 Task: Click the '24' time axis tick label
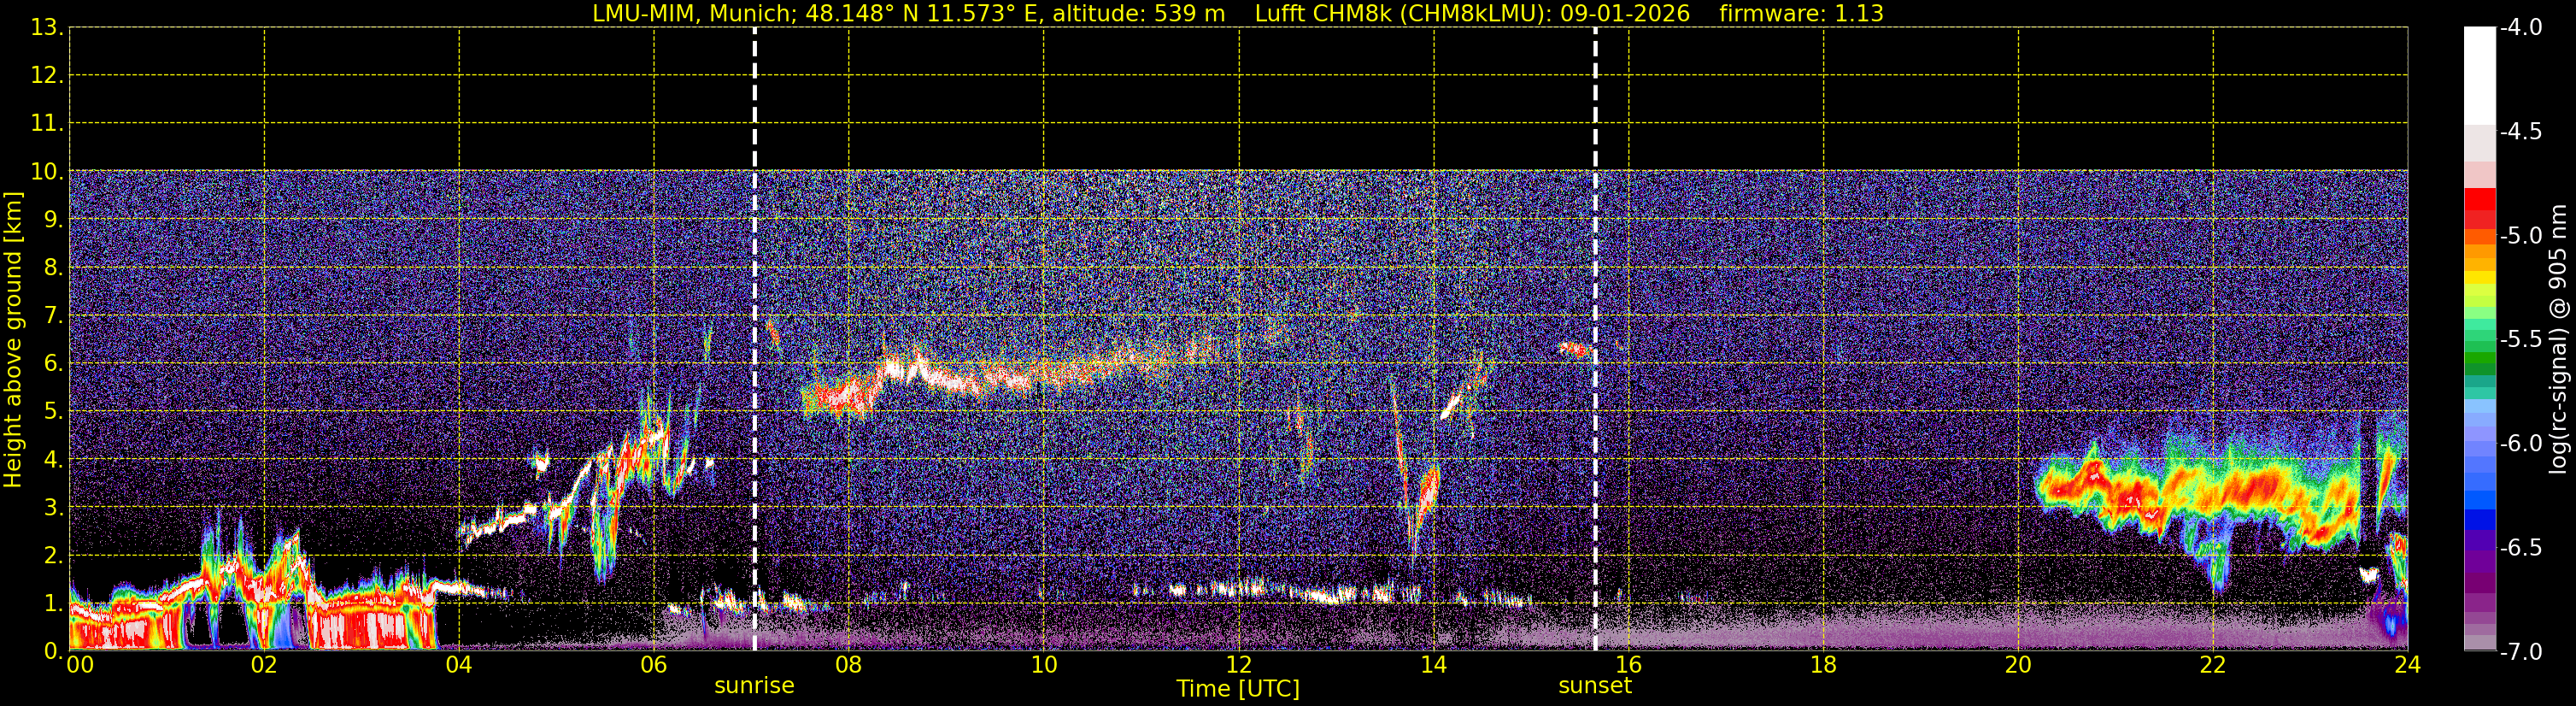[x=2407, y=665]
